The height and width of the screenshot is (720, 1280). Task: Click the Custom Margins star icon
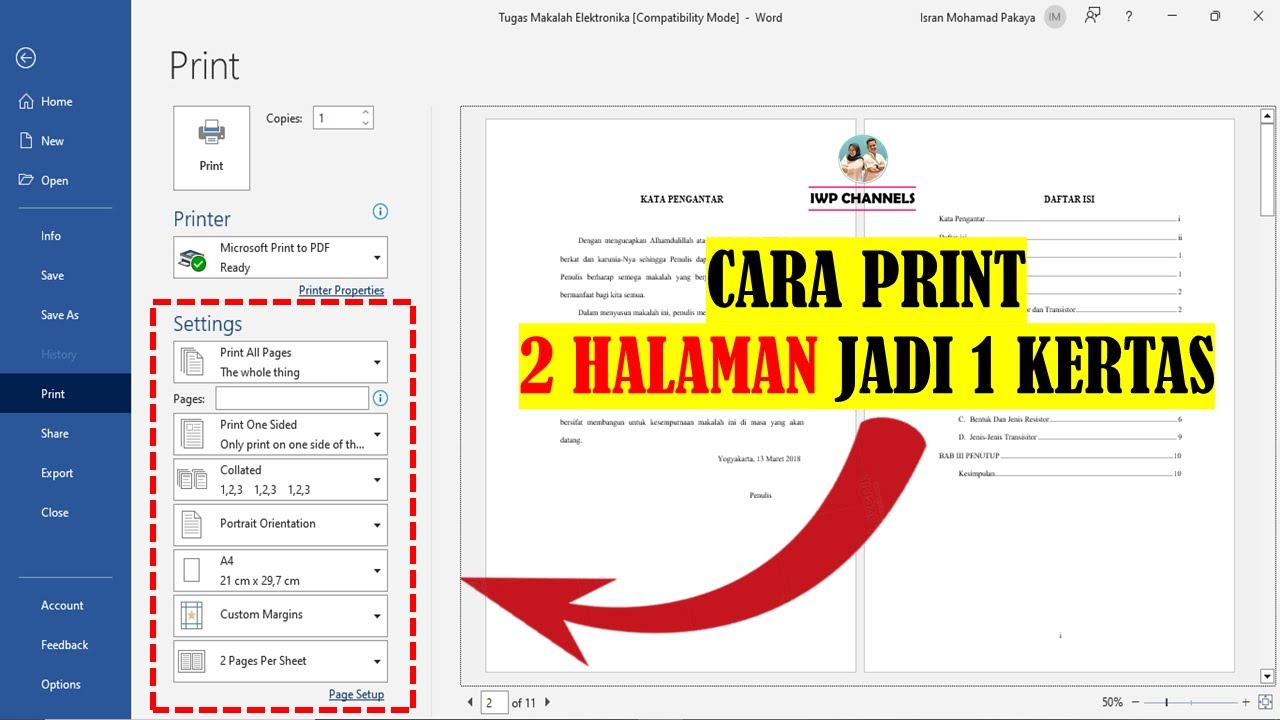coord(191,615)
